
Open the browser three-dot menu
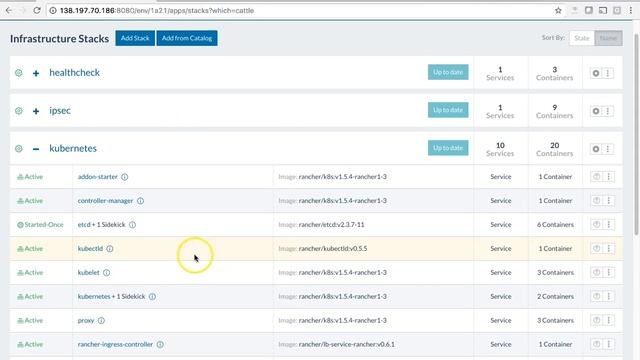pyautogui.click(x=631, y=11)
